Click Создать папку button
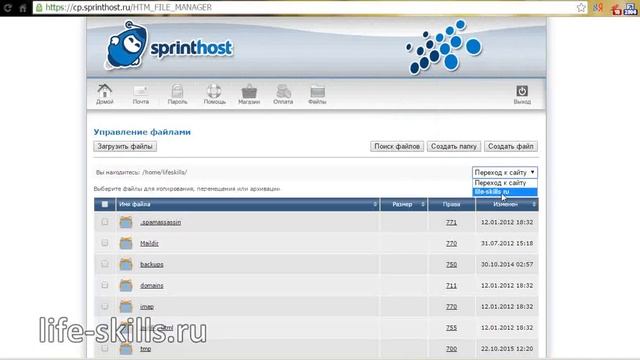Viewport: 640px width, 360px height. 453,146
